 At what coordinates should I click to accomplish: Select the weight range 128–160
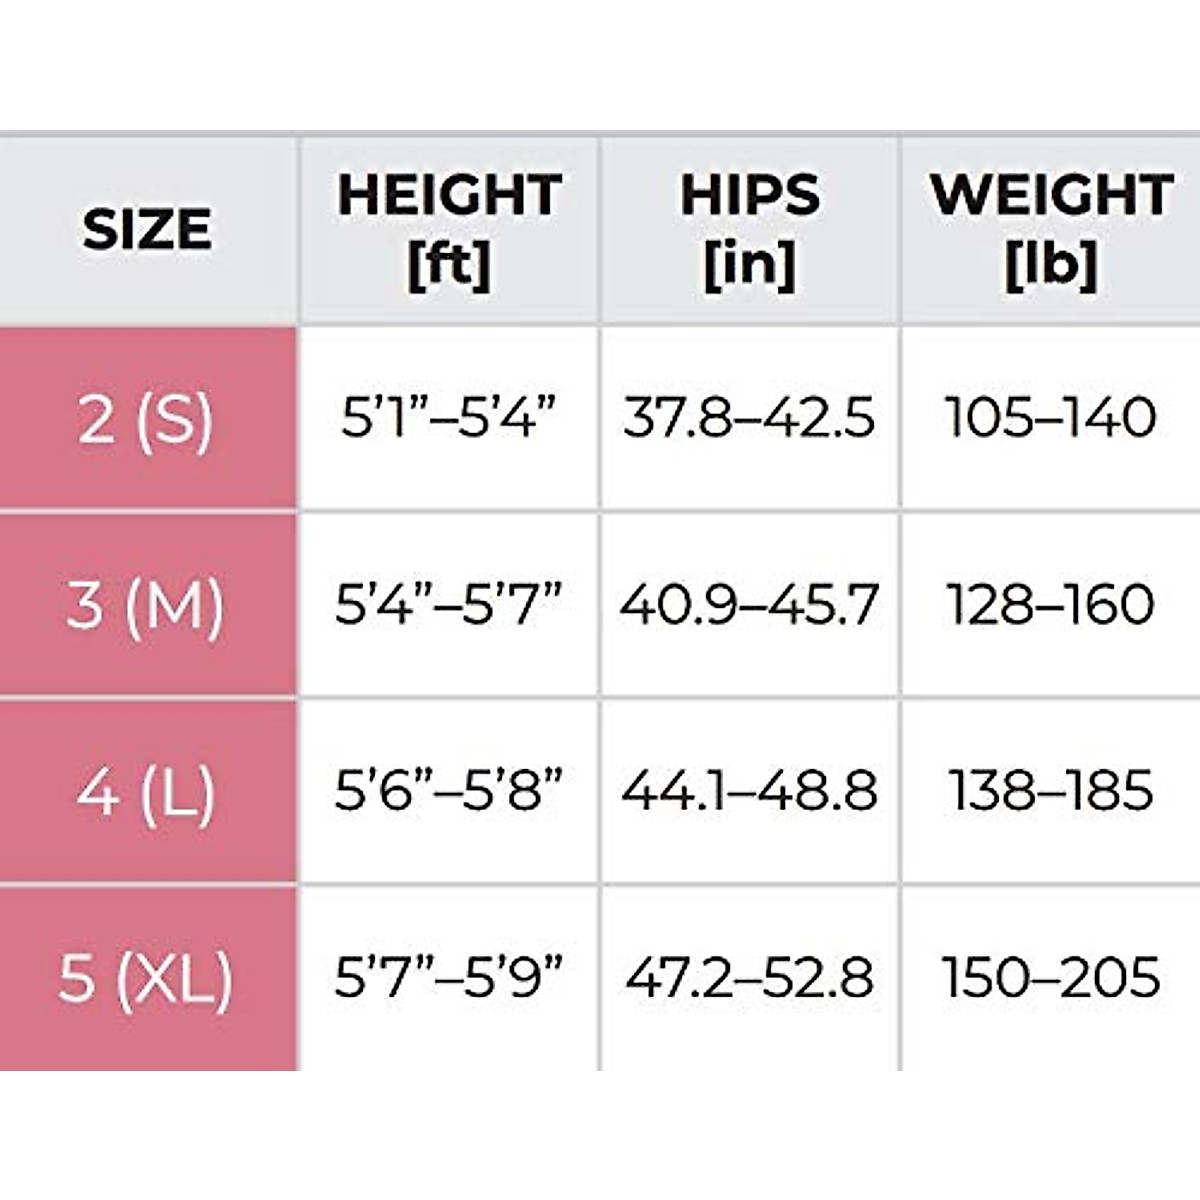(x=1050, y=604)
